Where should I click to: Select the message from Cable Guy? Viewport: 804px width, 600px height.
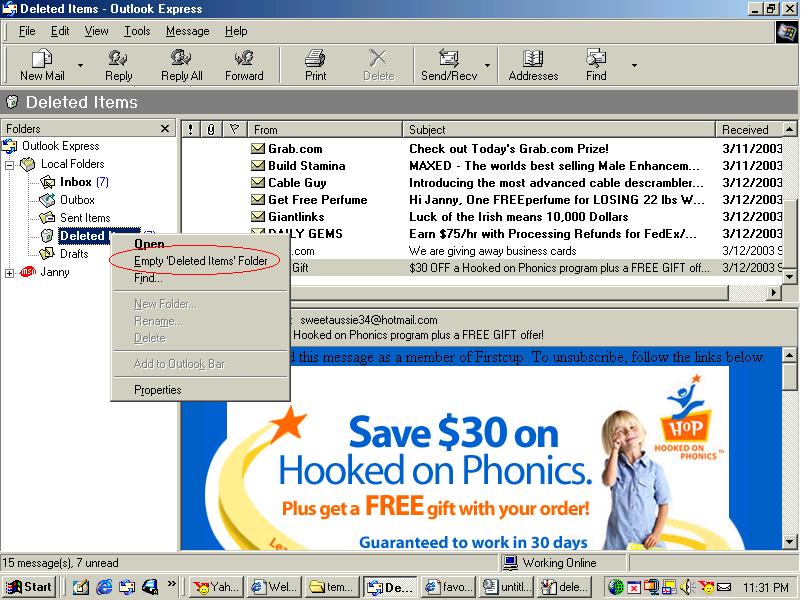click(x=482, y=183)
